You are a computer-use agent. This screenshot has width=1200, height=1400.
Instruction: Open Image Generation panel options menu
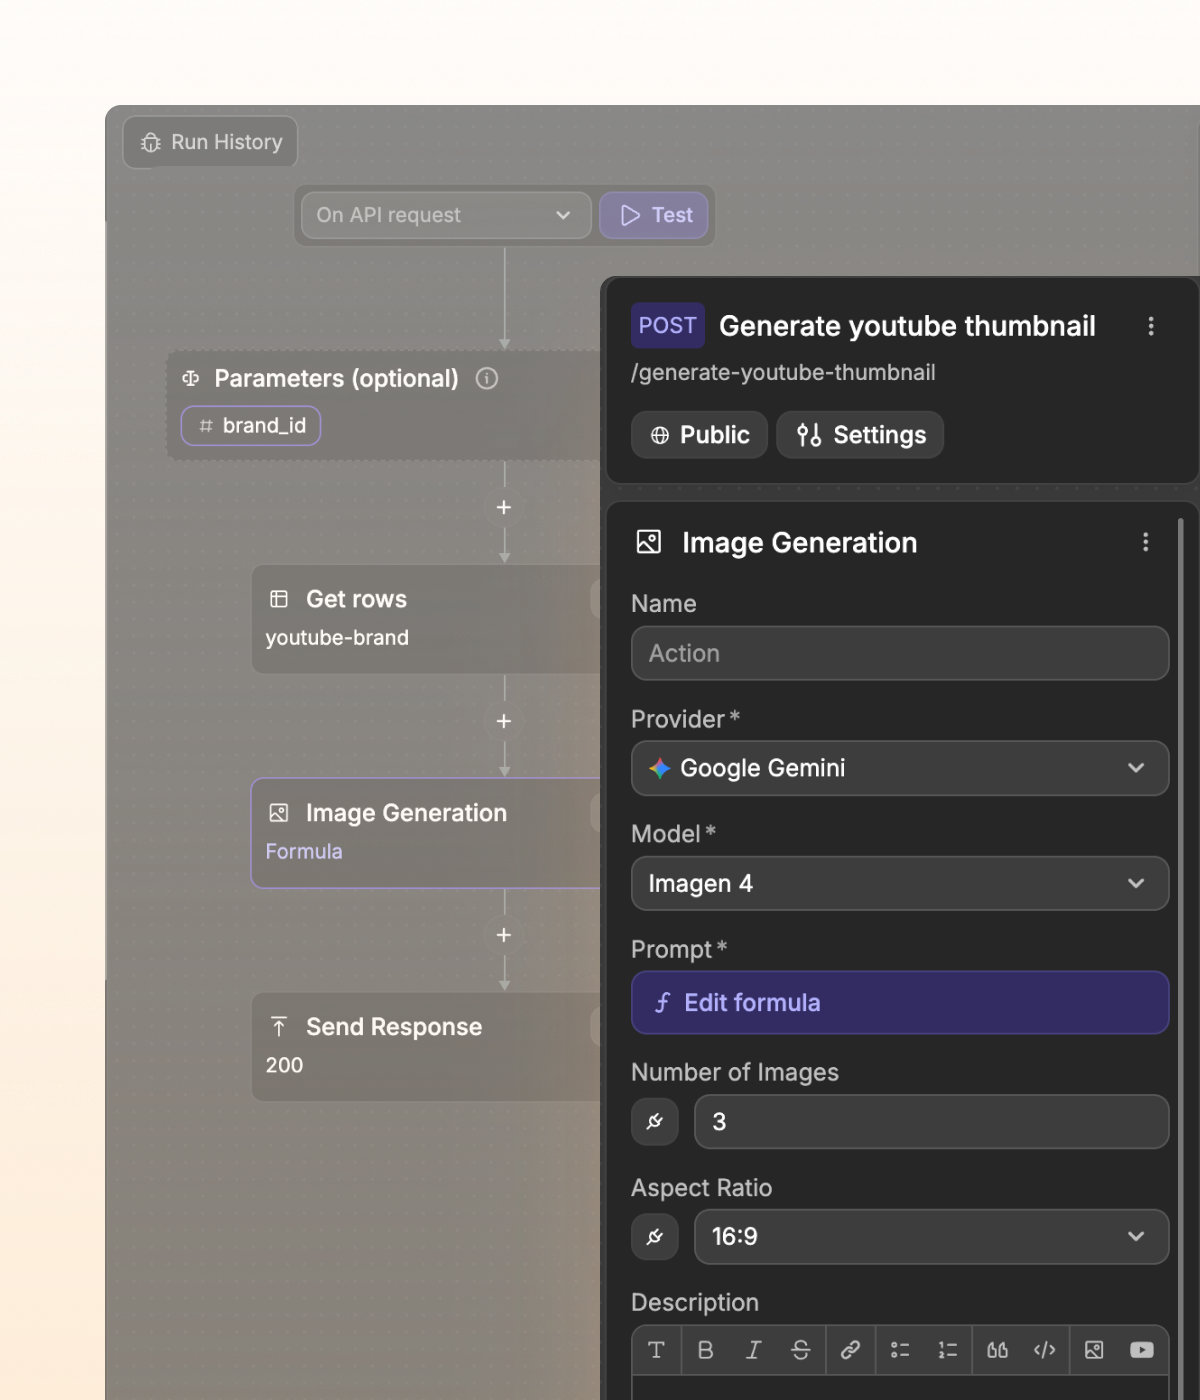pos(1146,542)
